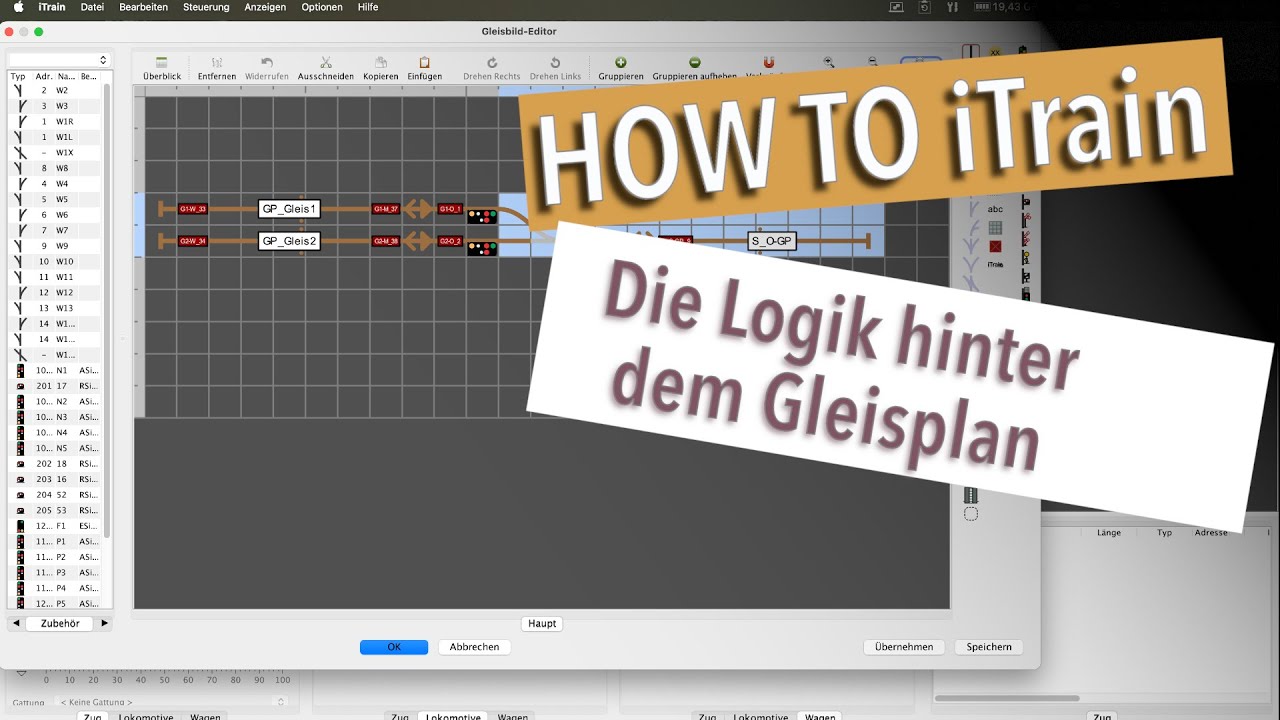Click the Drehen Rechts rotate icon
The image size is (1280, 720).
click(x=492, y=62)
